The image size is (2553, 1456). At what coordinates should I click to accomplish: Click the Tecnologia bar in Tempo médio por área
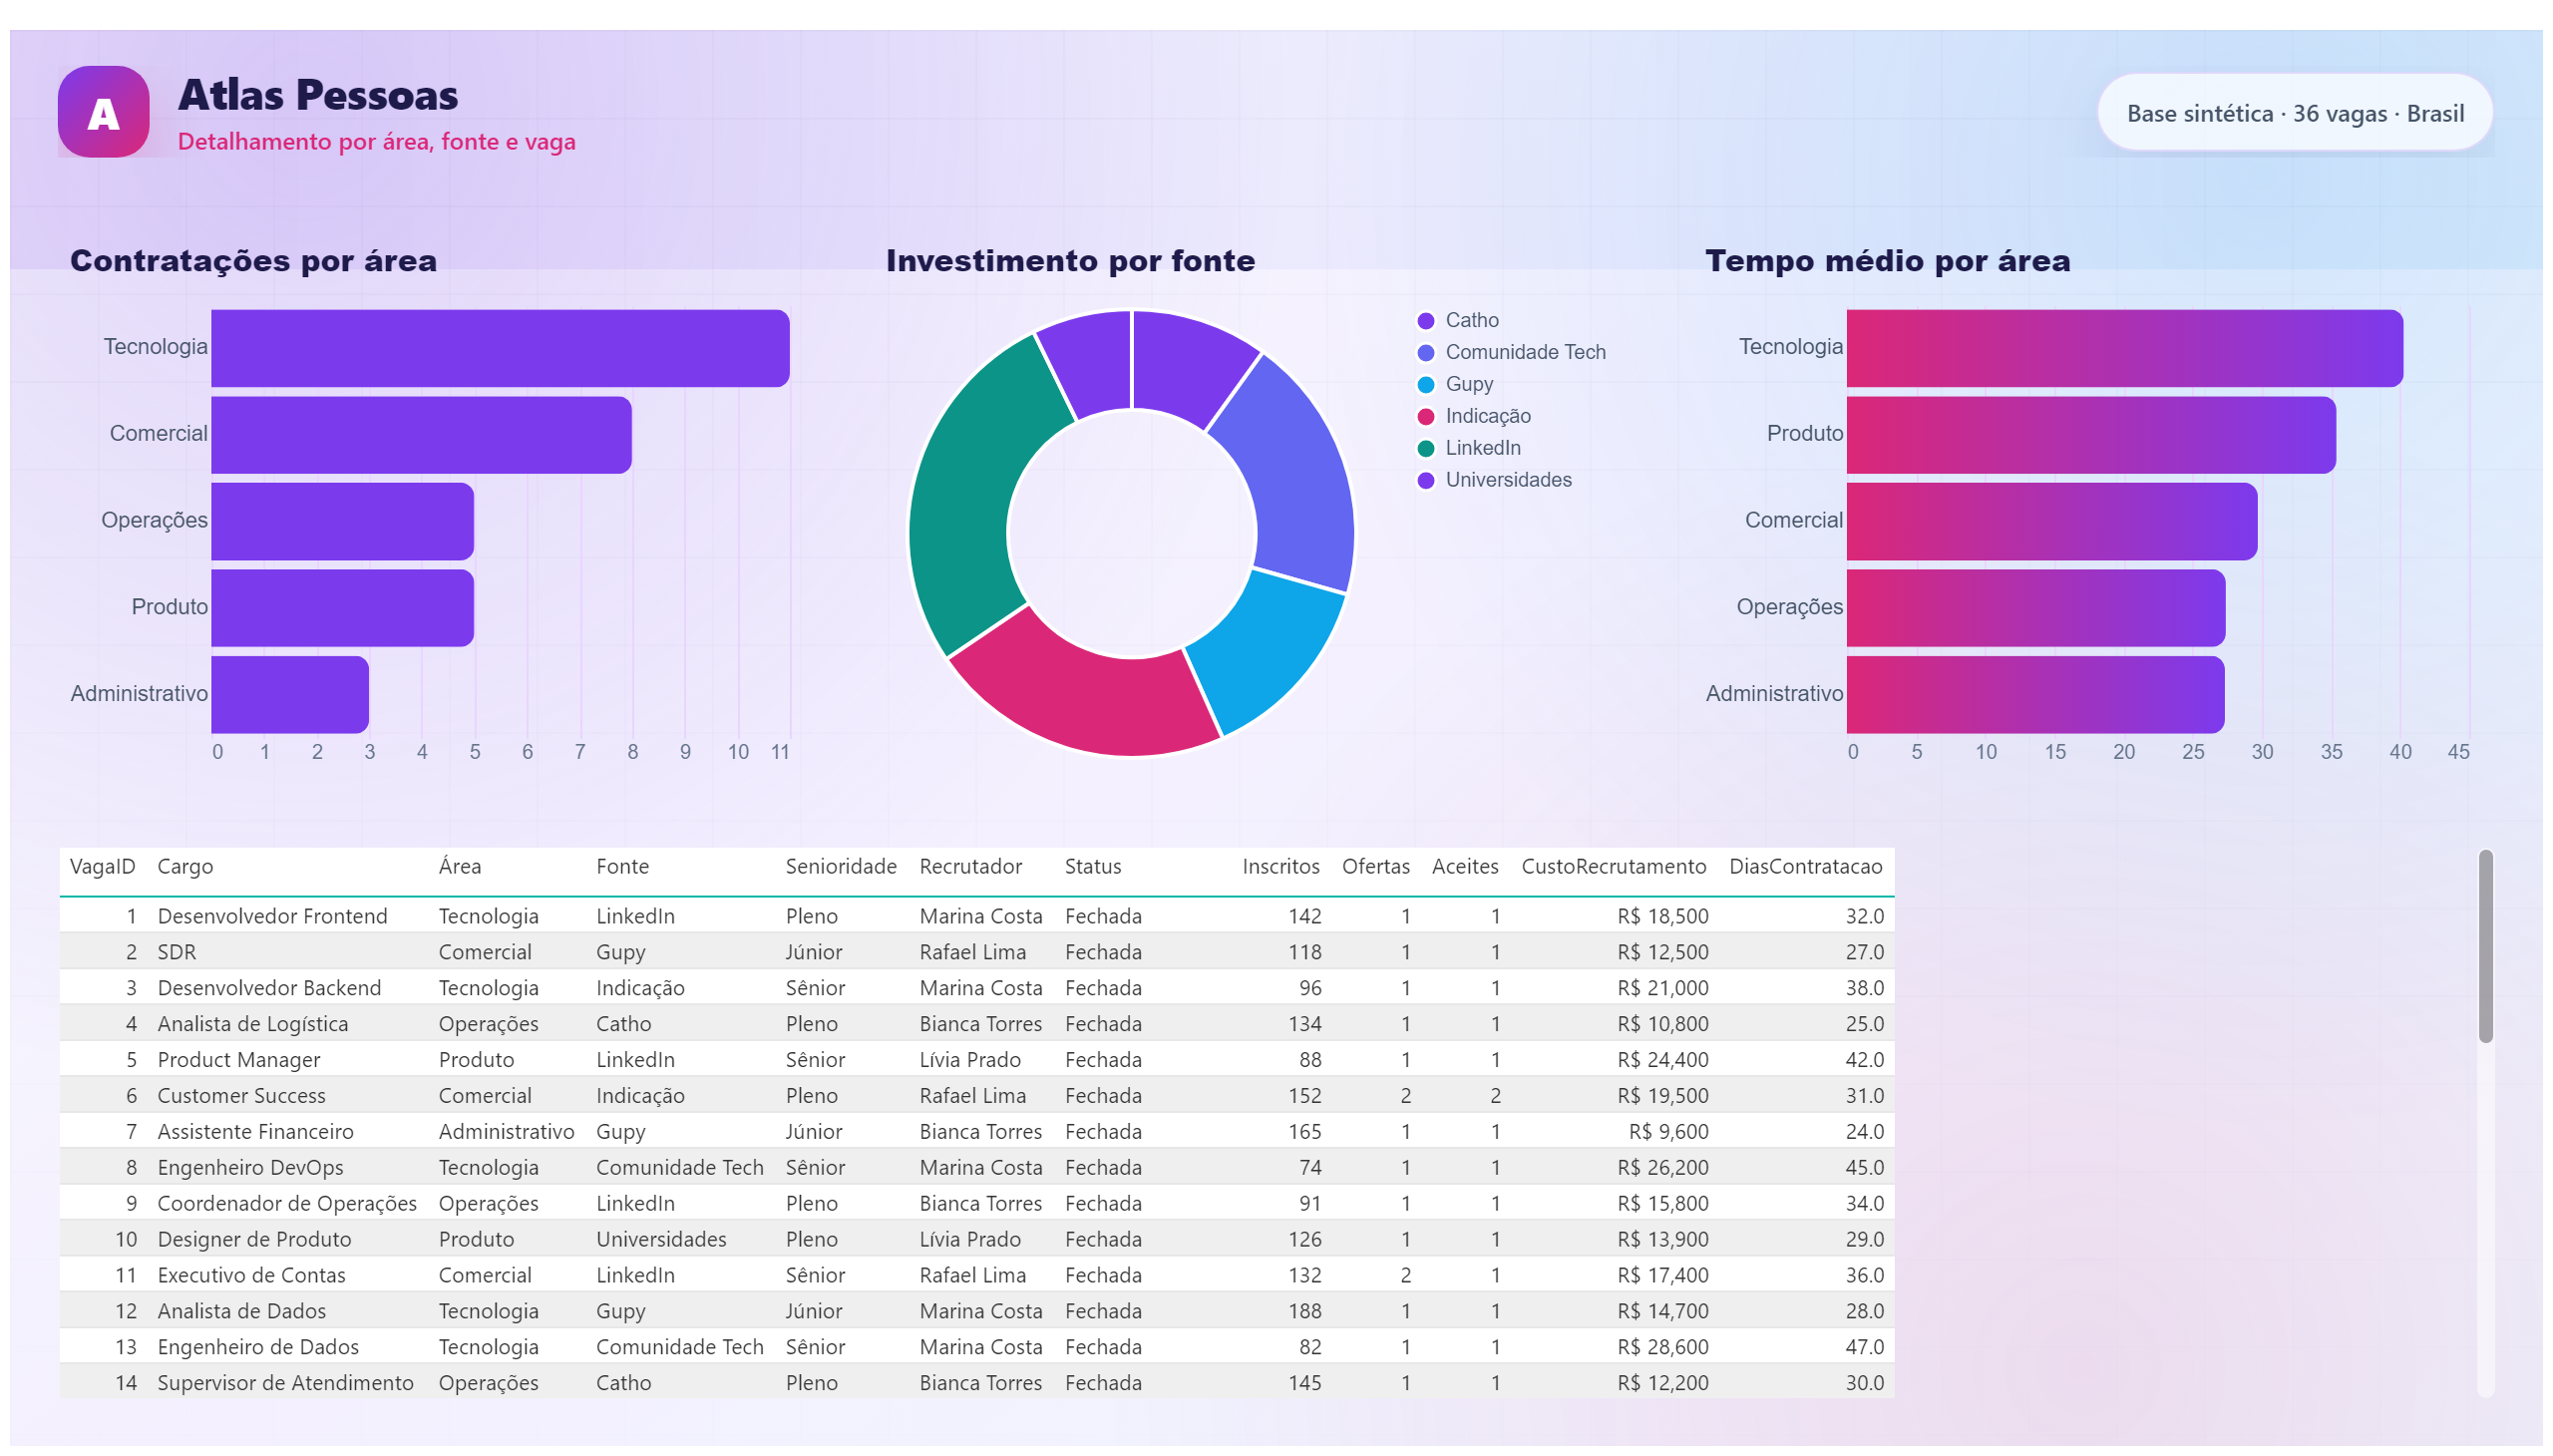pyautogui.click(x=2124, y=348)
